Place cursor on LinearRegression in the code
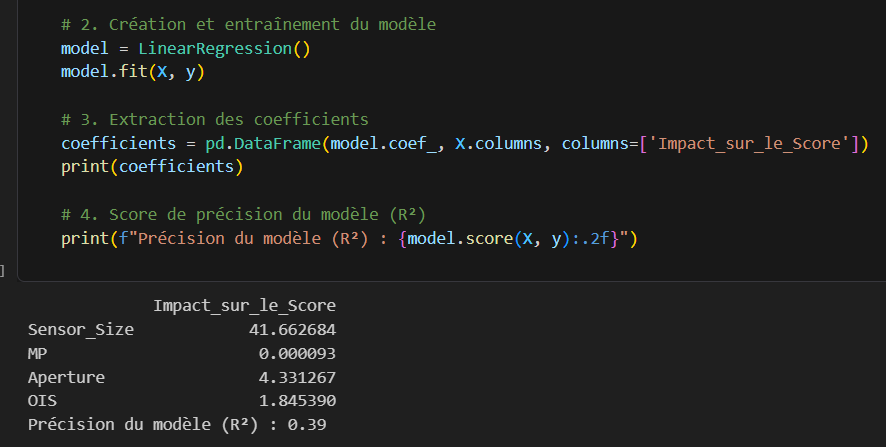The width and height of the screenshot is (886, 447). point(220,48)
